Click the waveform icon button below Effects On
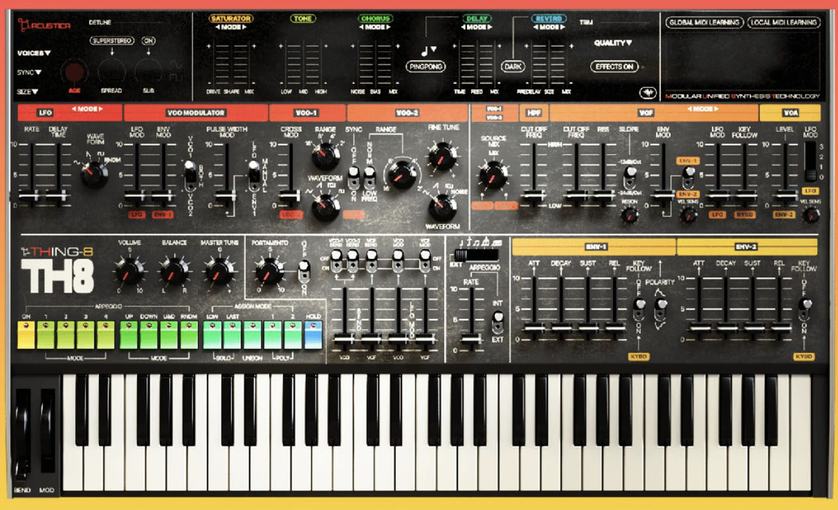The height and width of the screenshot is (510, 838). pyautogui.click(x=647, y=93)
